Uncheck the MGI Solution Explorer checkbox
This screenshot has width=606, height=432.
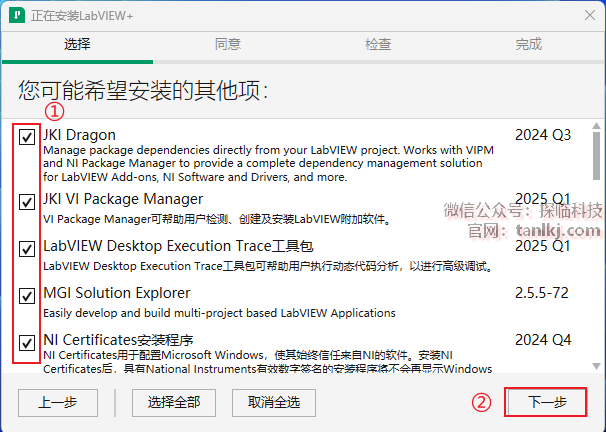coord(27,296)
